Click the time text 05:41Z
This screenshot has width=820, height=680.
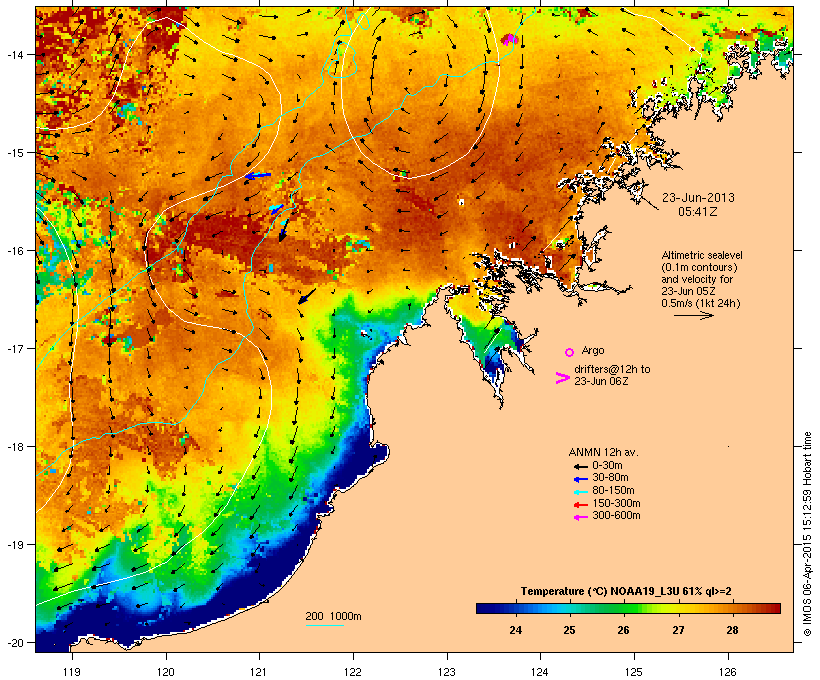698,212
